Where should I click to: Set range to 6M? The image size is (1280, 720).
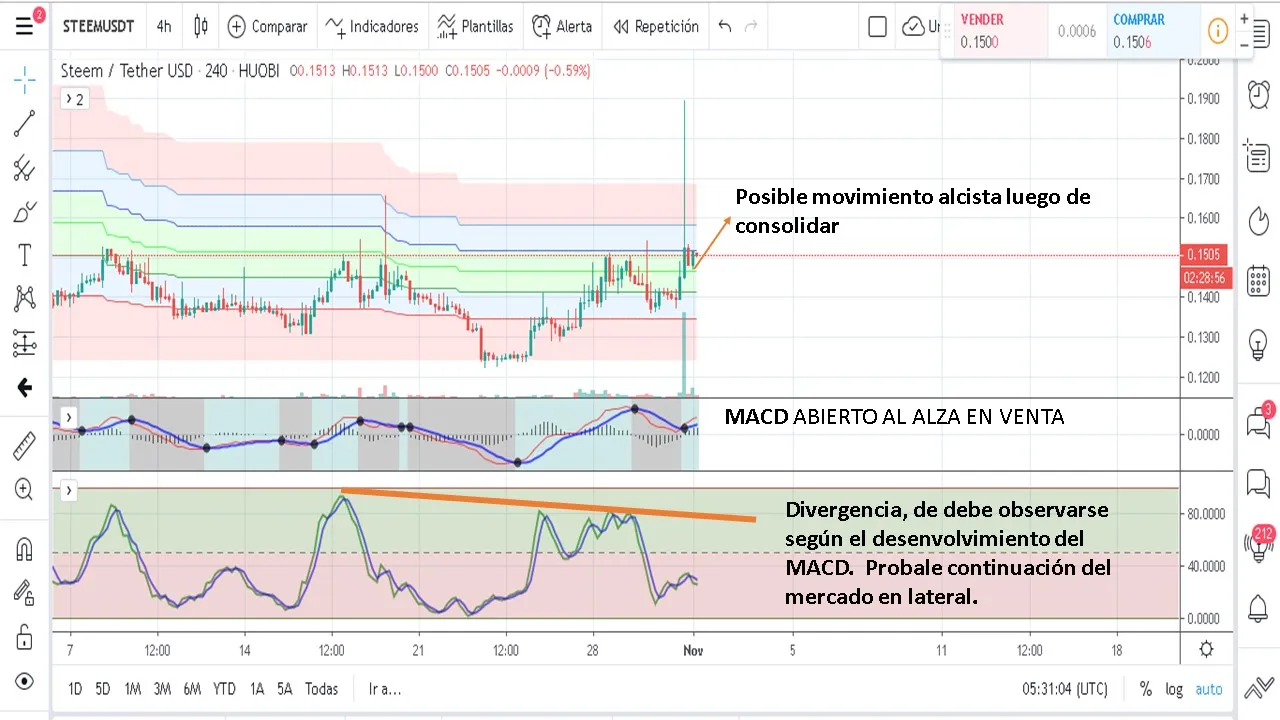(x=192, y=689)
